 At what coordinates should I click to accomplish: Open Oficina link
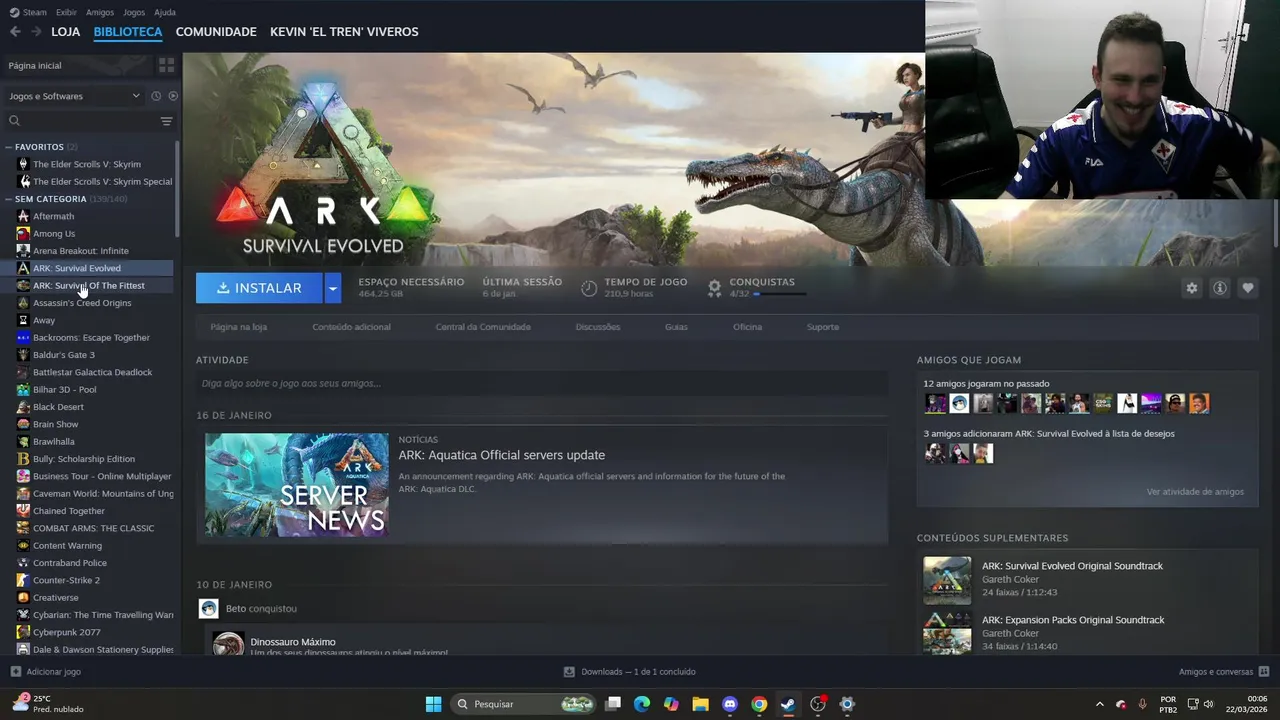tap(747, 327)
